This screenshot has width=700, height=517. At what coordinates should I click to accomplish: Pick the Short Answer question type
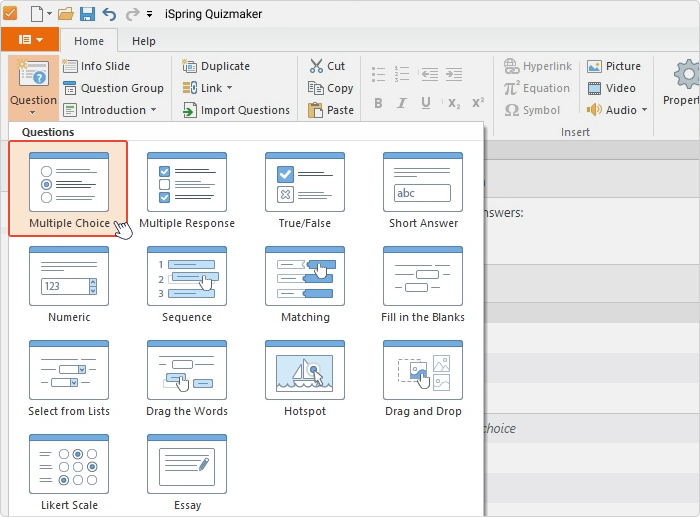pyautogui.click(x=423, y=189)
